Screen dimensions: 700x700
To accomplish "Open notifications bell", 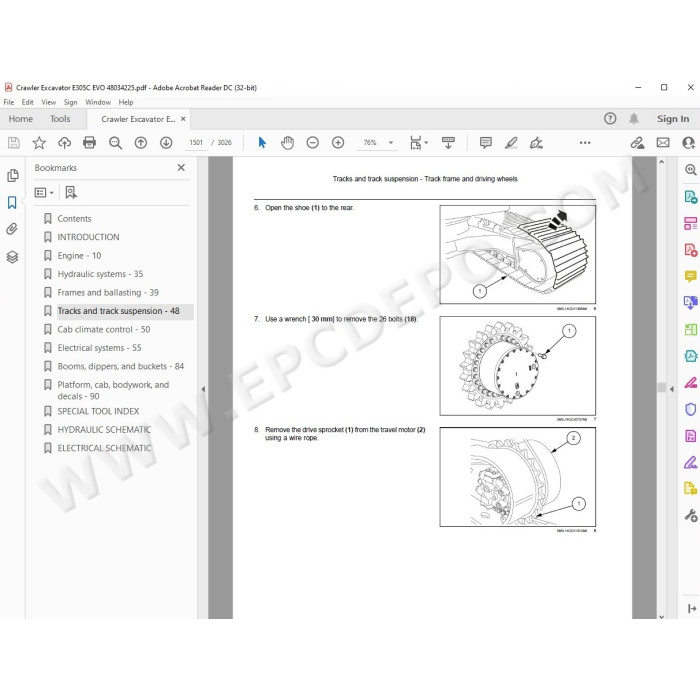I will [x=634, y=119].
